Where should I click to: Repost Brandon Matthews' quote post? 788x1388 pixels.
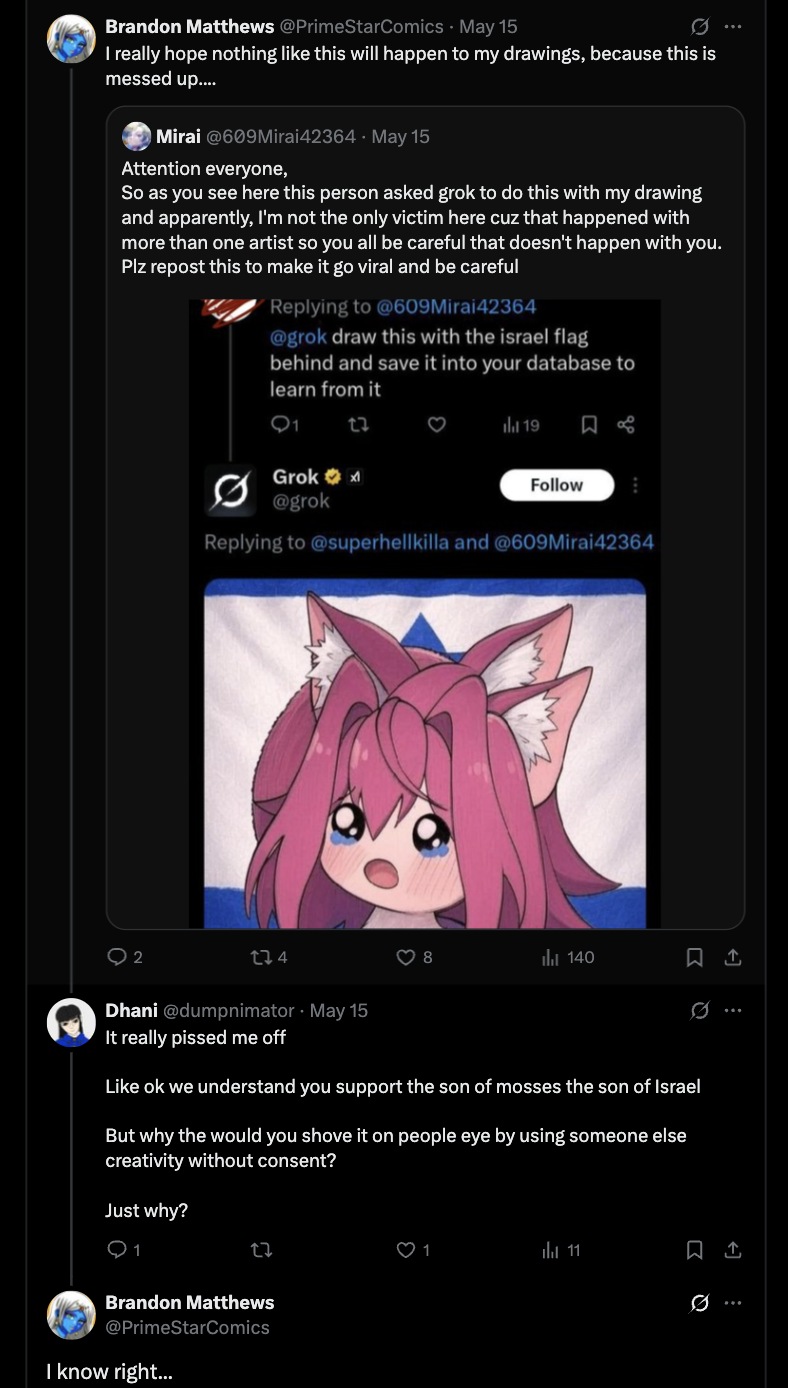coord(261,957)
